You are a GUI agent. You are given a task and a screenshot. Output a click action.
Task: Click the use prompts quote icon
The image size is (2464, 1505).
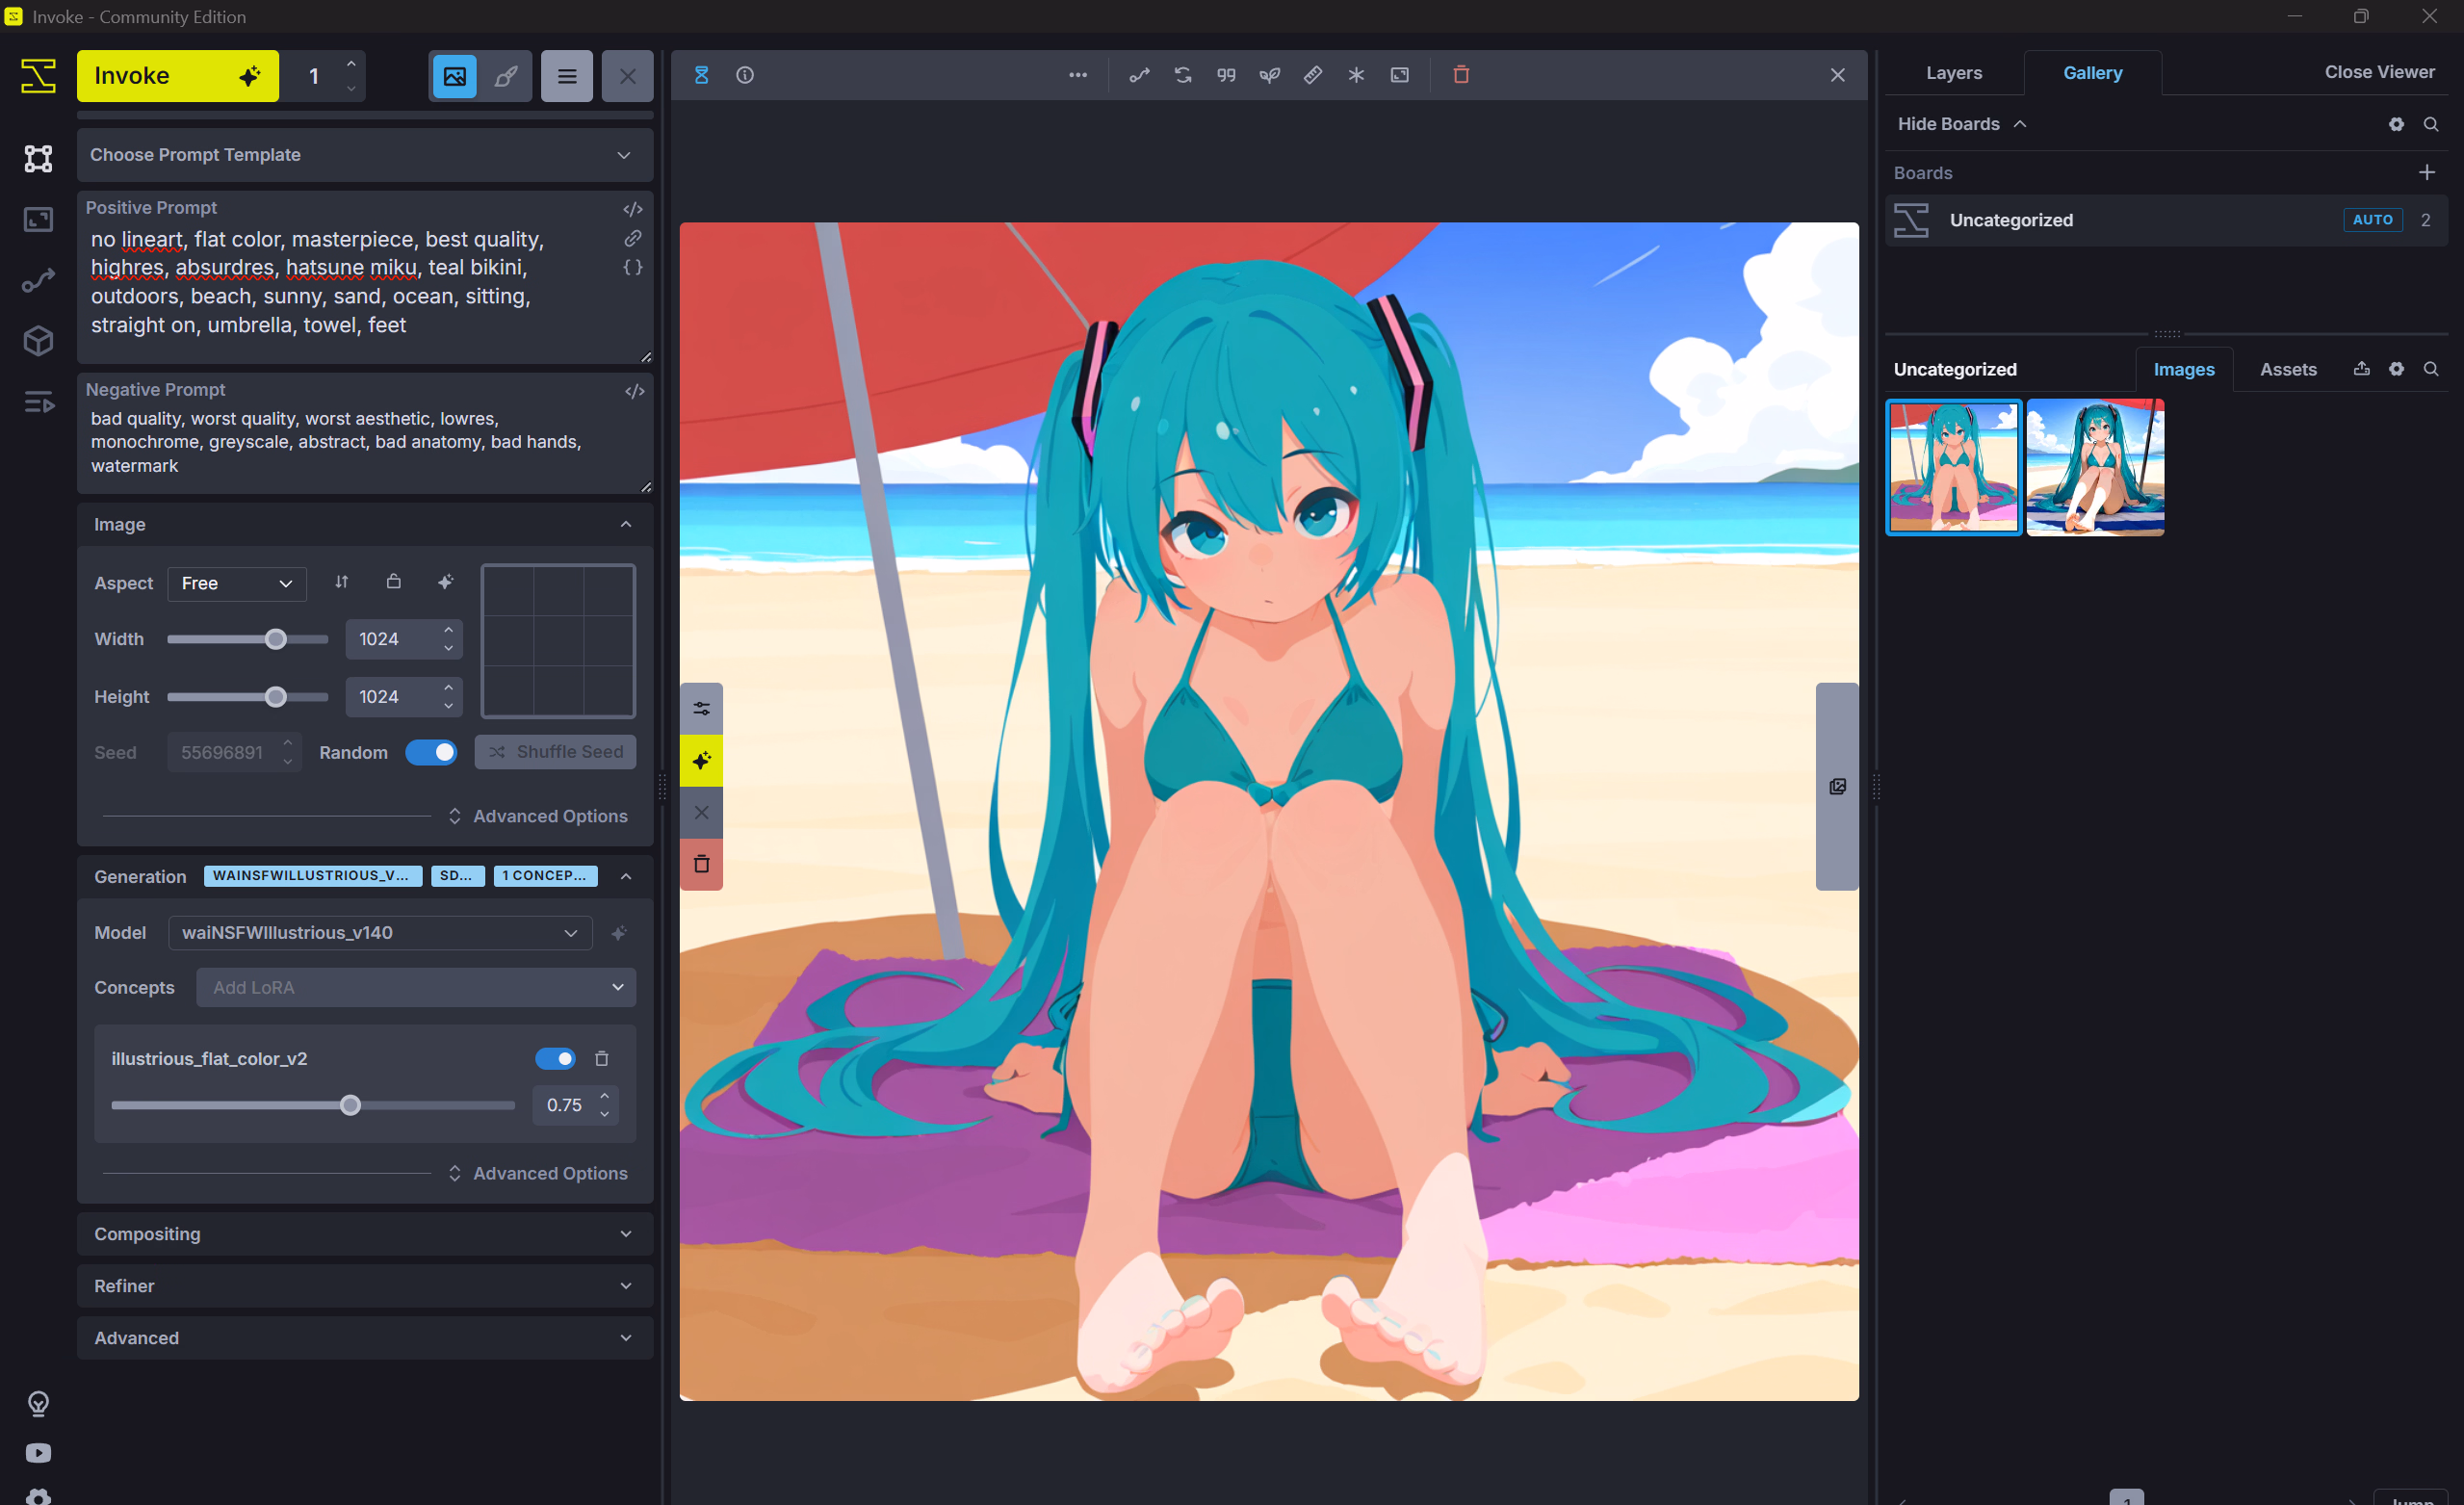1226,75
